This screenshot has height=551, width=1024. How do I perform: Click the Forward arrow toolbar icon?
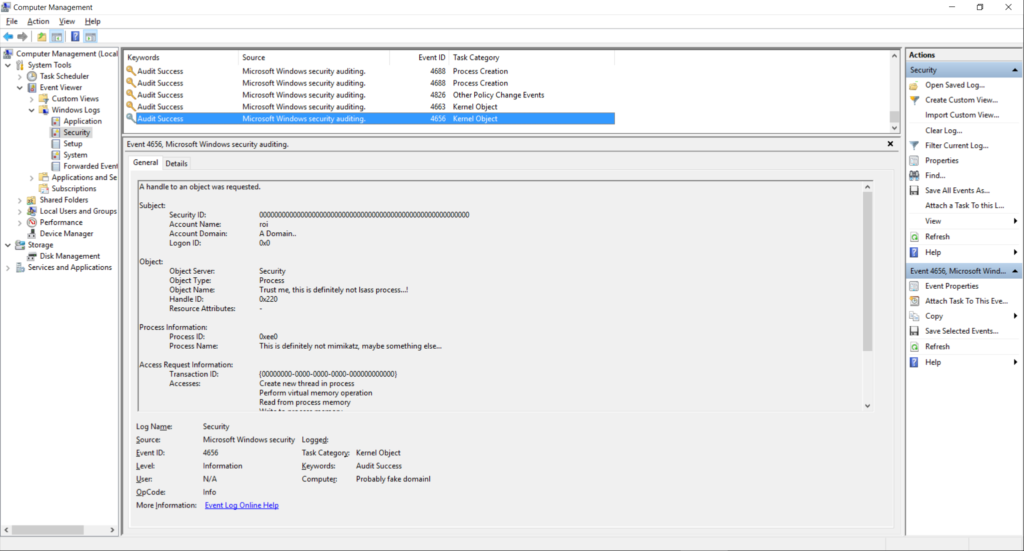[22, 37]
